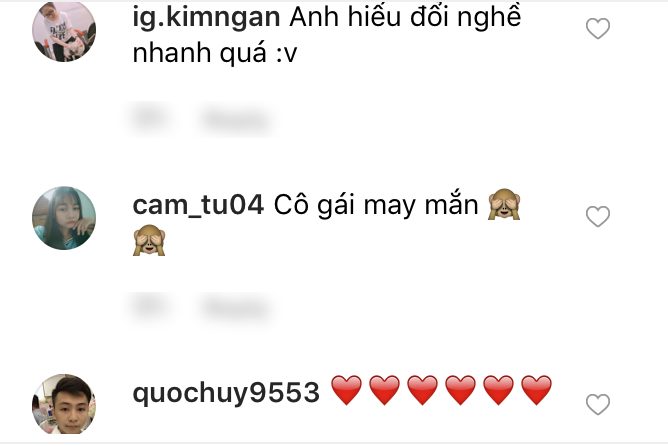
Task: Click first red heart emoji by quochuy9553
Action: (346, 390)
